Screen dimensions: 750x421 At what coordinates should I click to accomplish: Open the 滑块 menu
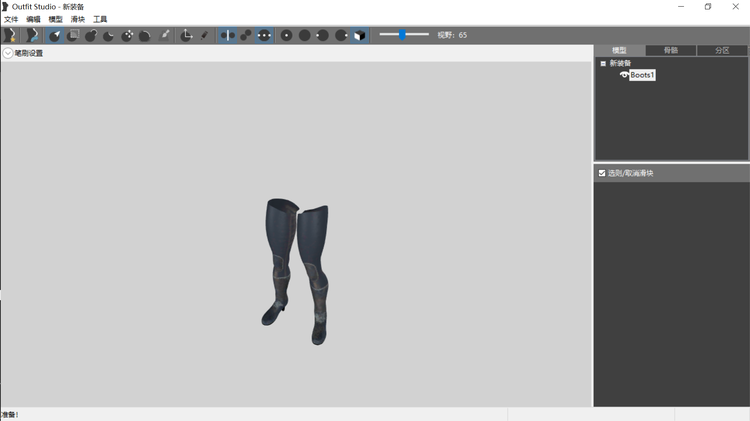77,19
